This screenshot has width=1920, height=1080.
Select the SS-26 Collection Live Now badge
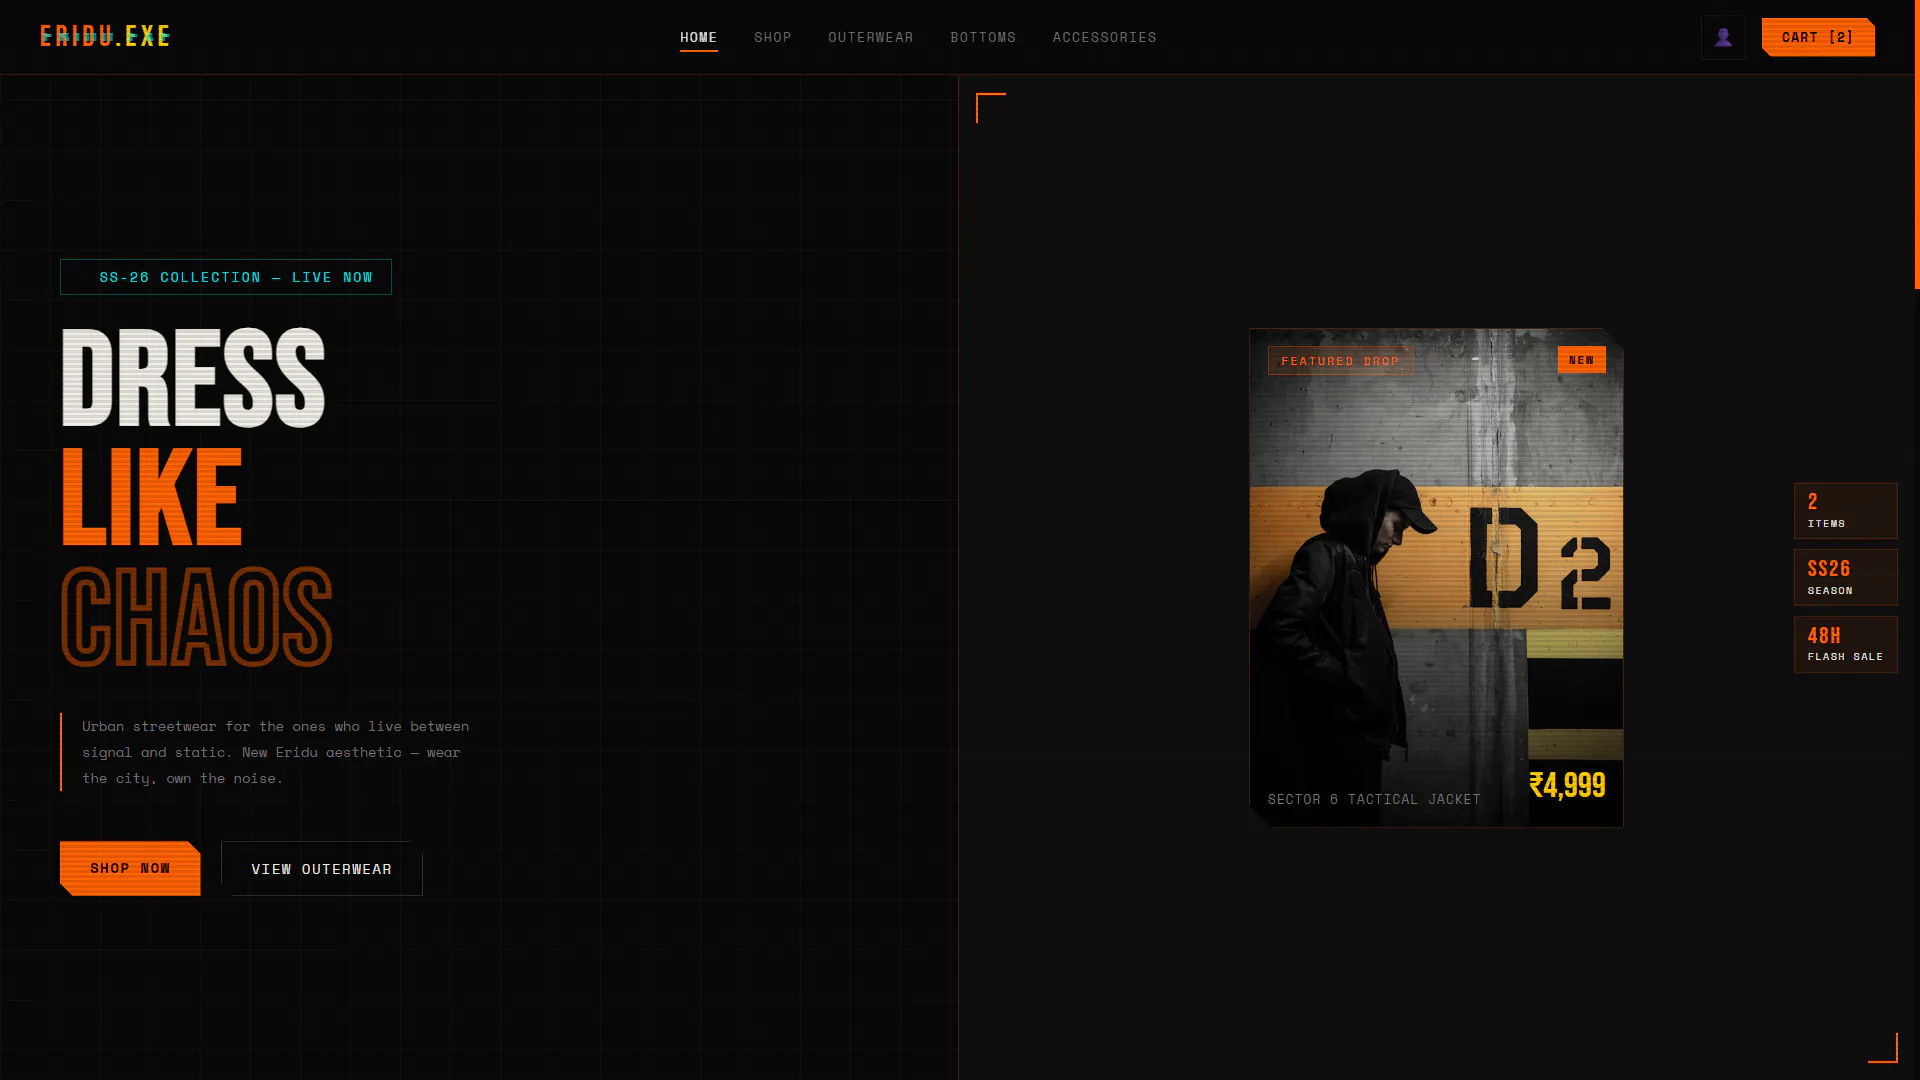tap(226, 277)
